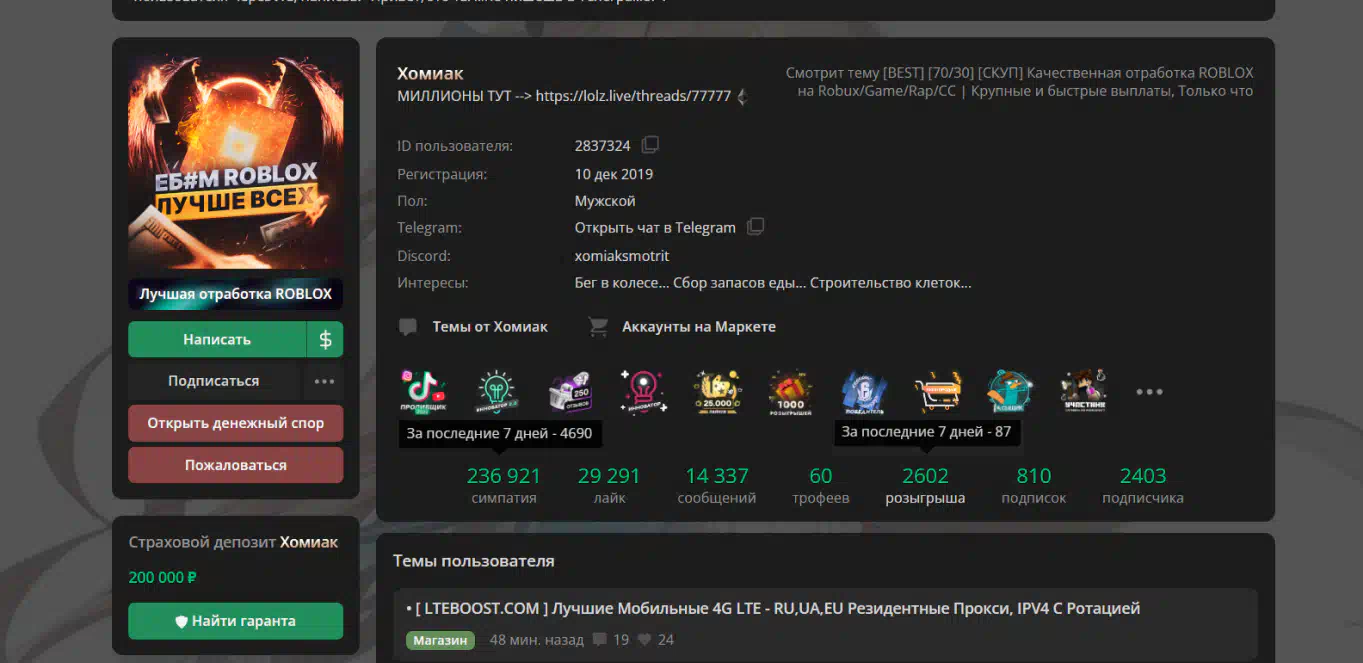The height and width of the screenshot is (663, 1363).
Task: Open the 236 921 симпатия counter
Action: click(504, 485)
